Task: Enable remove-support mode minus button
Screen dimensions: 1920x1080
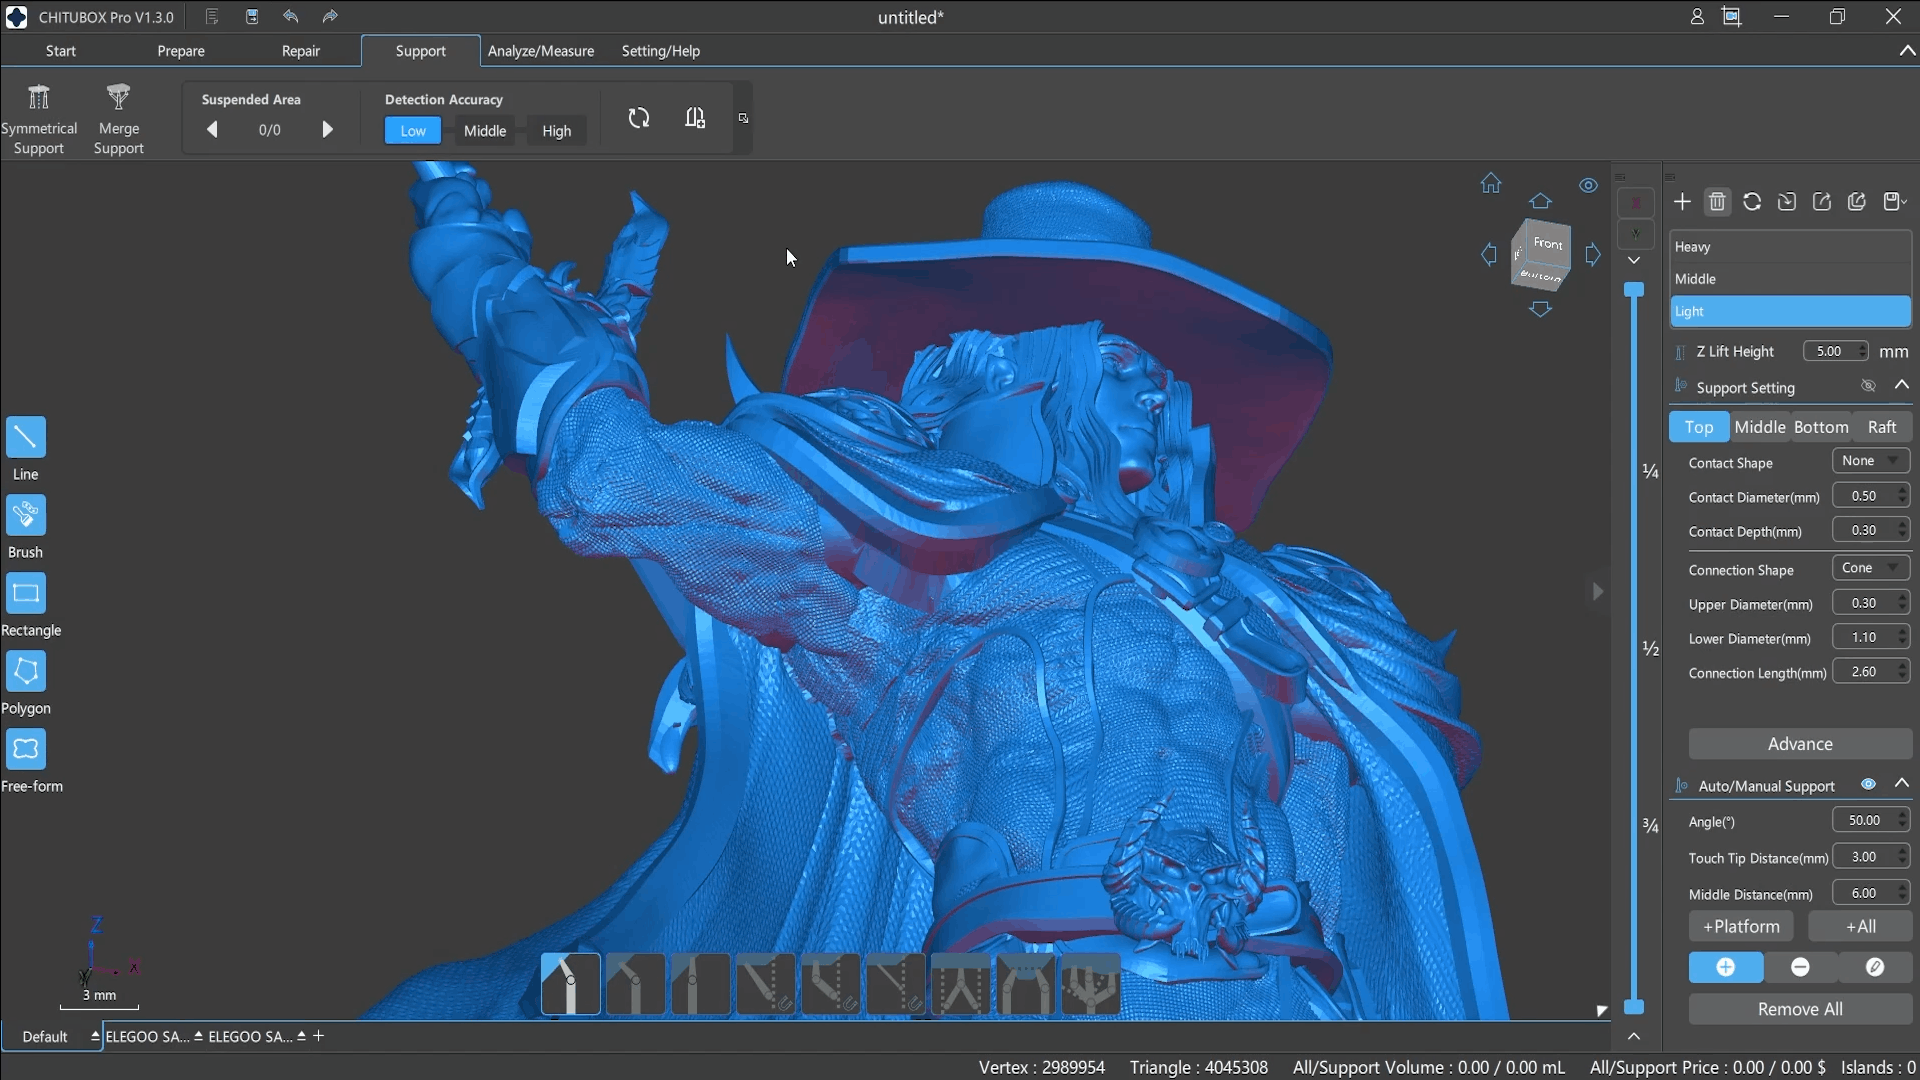Action: coord(1800,967)
